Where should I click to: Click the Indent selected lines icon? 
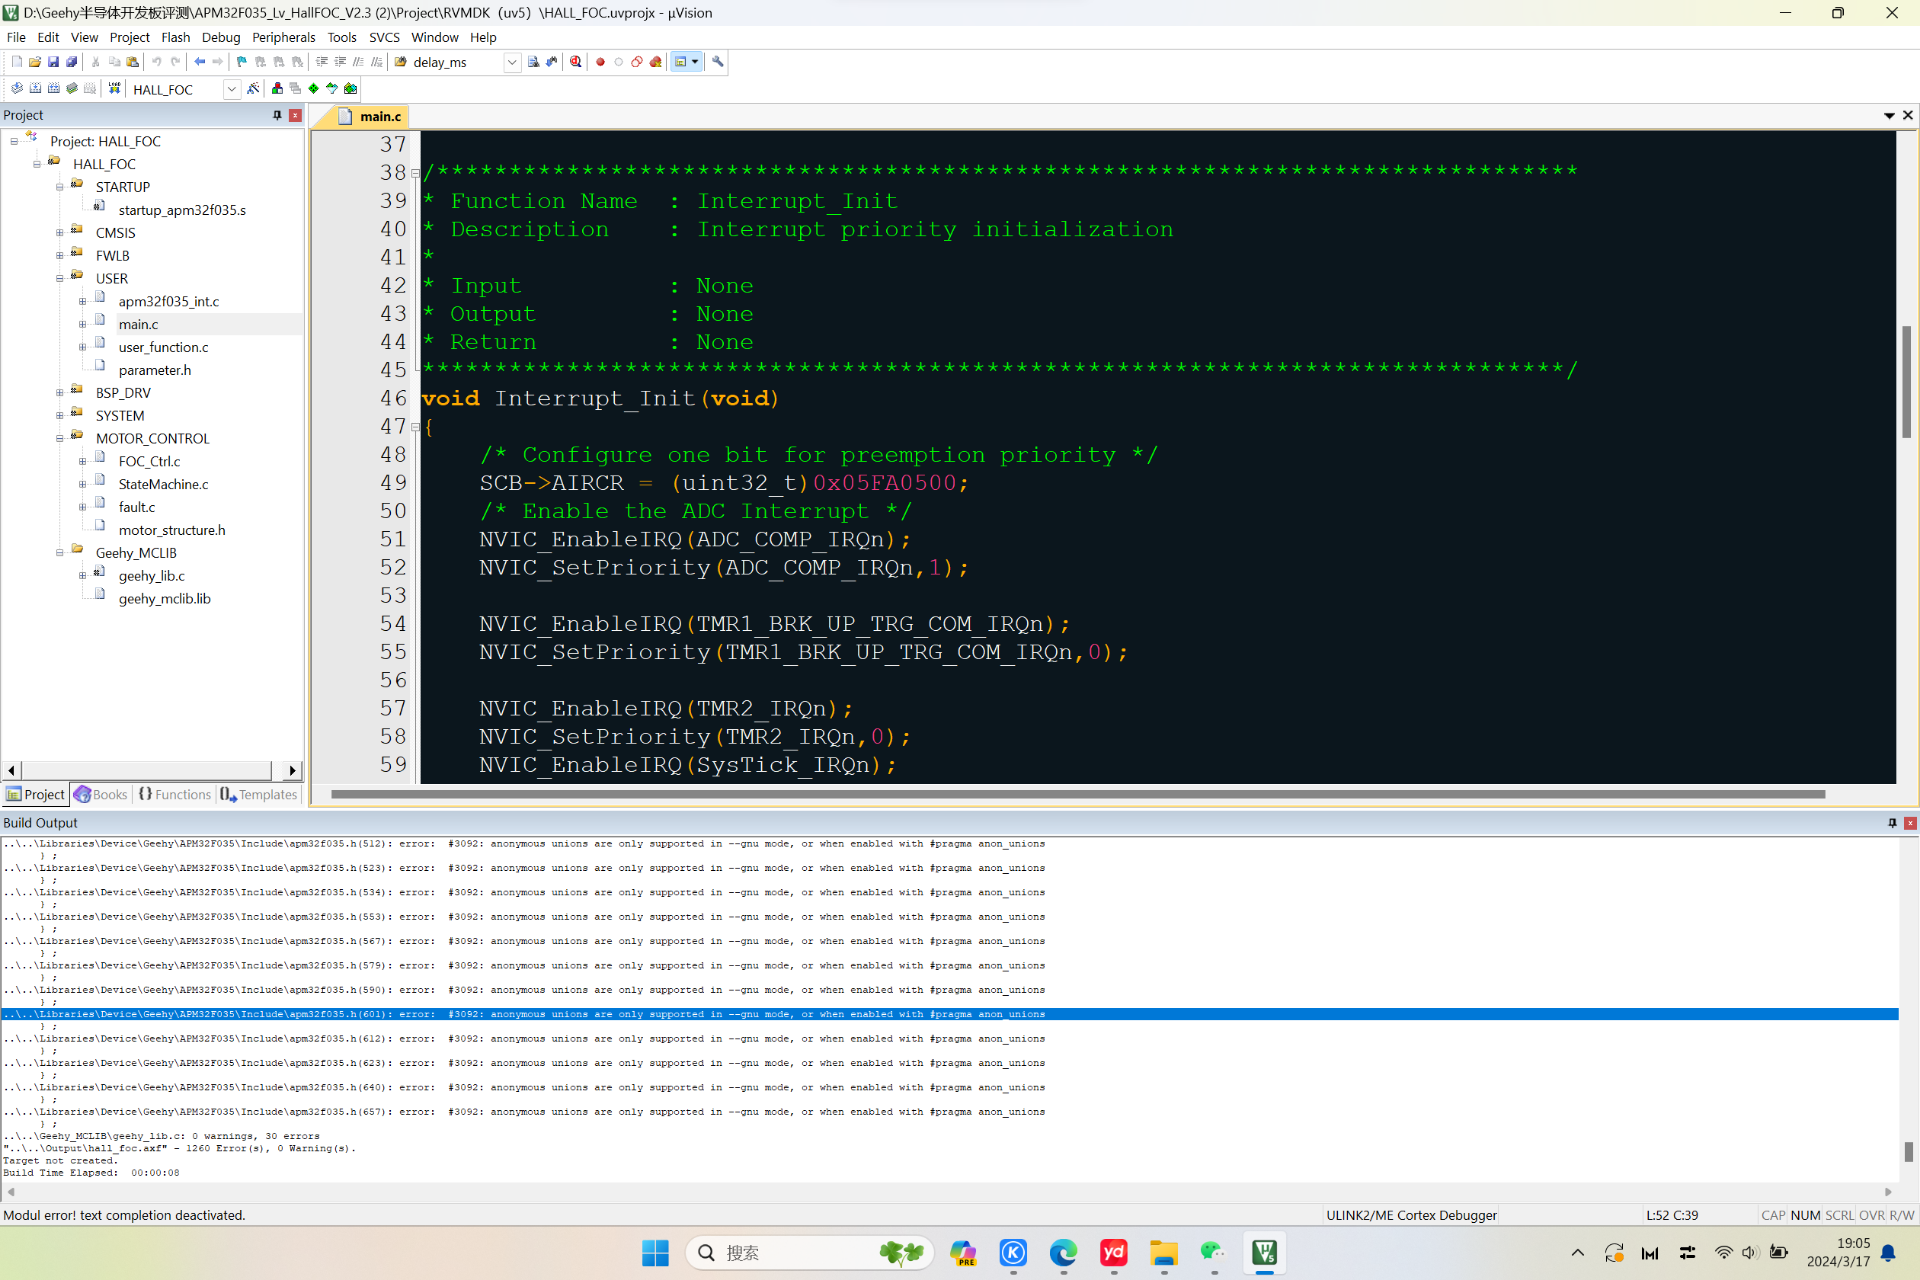pos(322,62)
